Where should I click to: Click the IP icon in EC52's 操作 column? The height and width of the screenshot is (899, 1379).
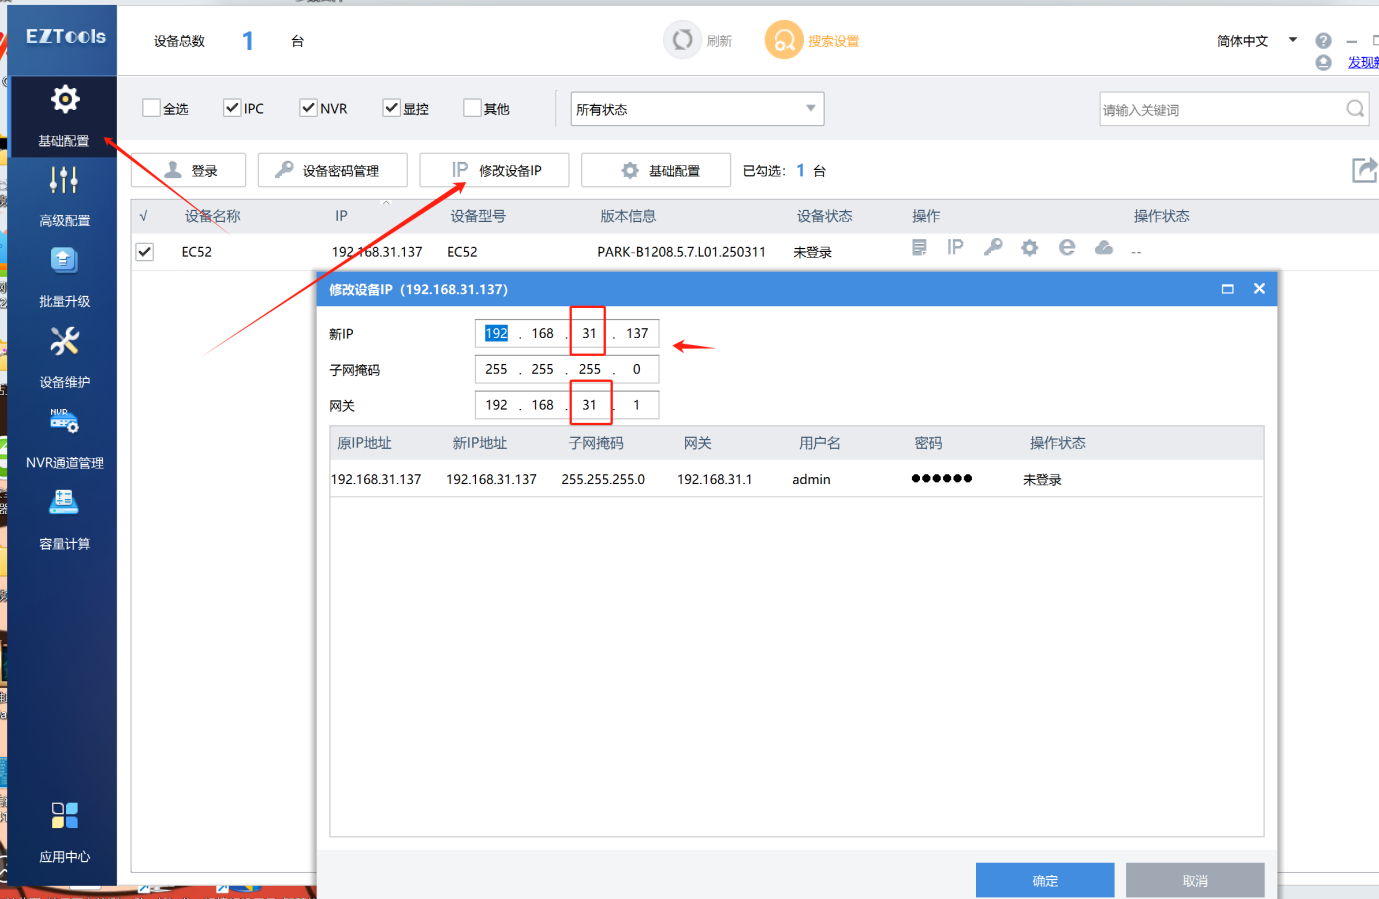click(955, 247)
